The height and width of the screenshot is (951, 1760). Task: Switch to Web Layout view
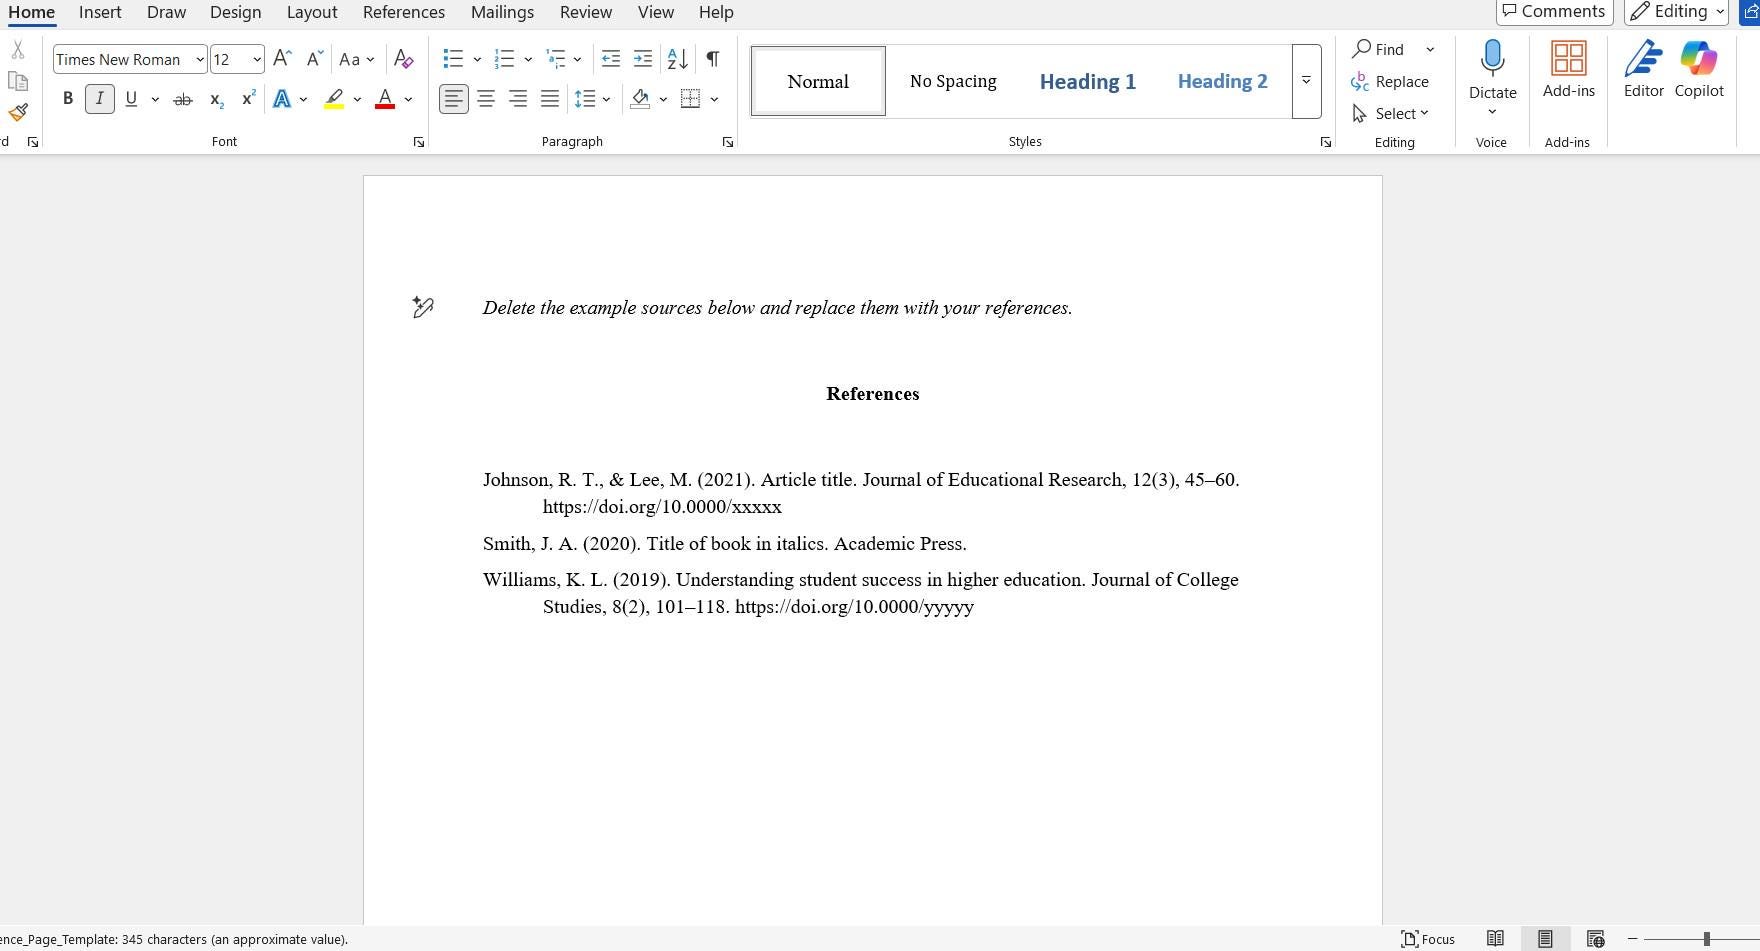coord(1595,939)
